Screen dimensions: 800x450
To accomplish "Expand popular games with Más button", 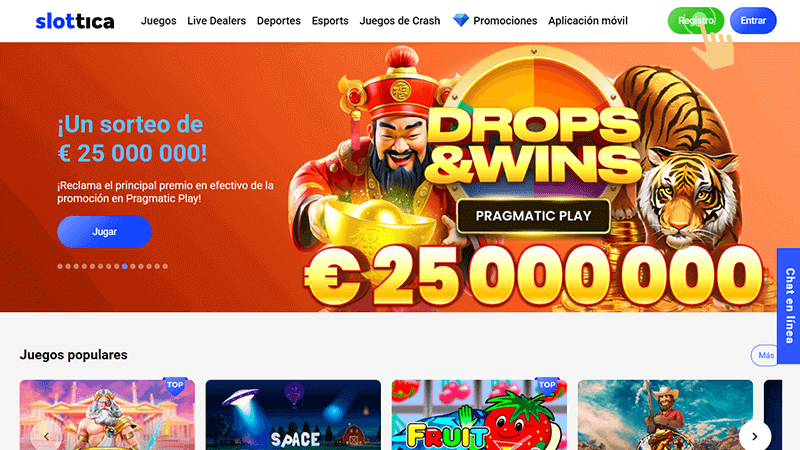I will (765, 356).
